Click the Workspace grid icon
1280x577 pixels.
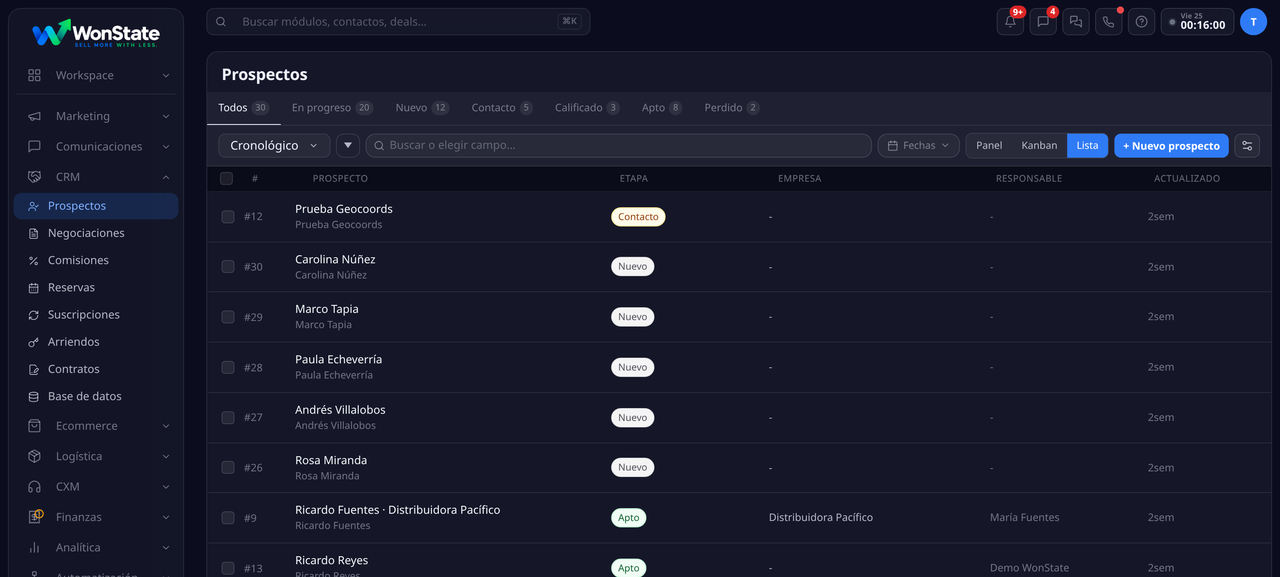click(x=35, y=75)
